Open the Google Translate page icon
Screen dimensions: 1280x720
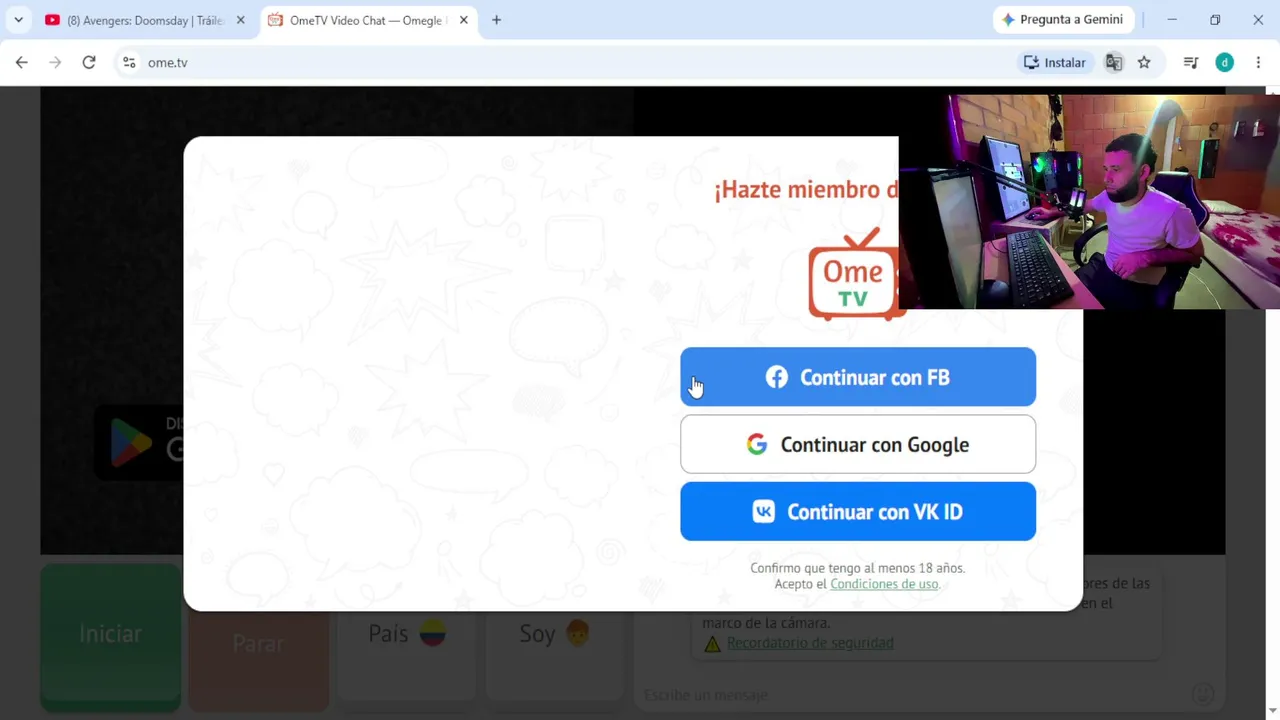click(x=1113, y=62)
